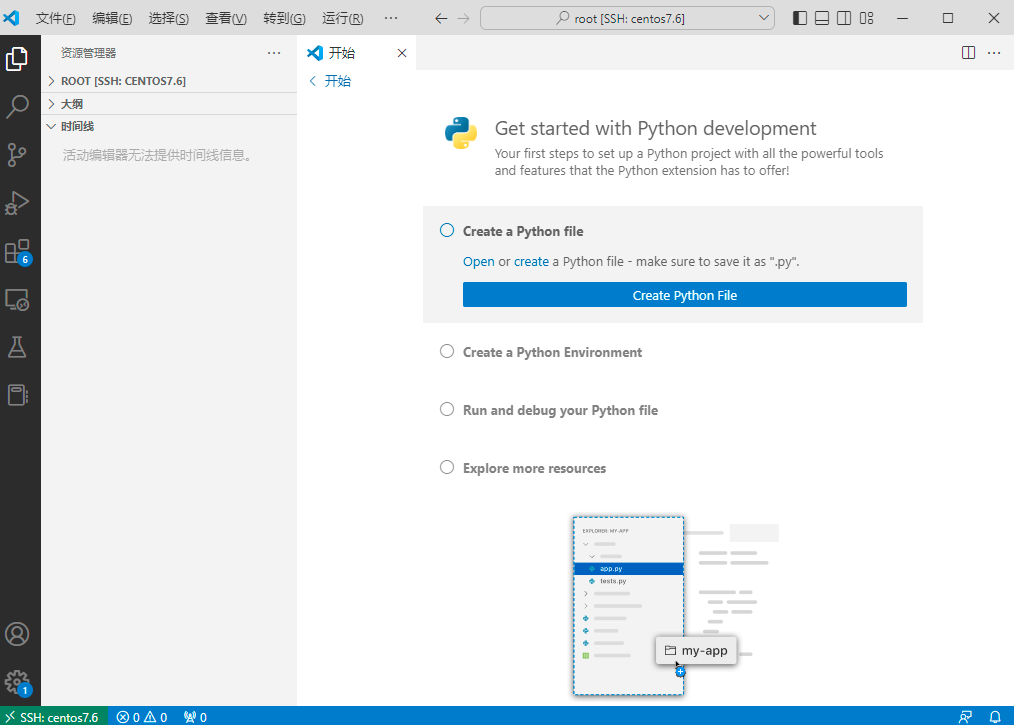Open the 转到(G) menu
The height and width of the screenshot is (725, 1014).
[285, 18]
